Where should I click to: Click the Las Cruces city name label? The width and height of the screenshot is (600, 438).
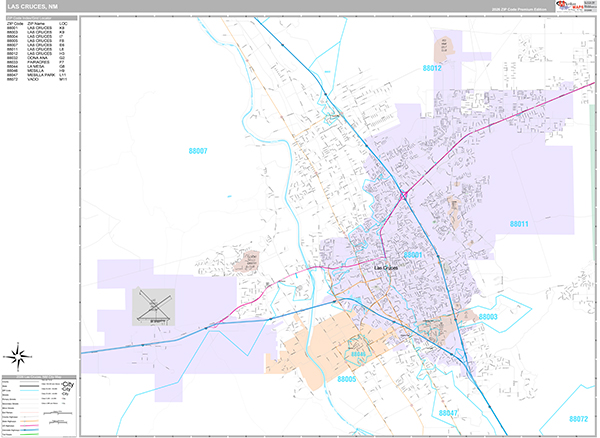[387, 268]
